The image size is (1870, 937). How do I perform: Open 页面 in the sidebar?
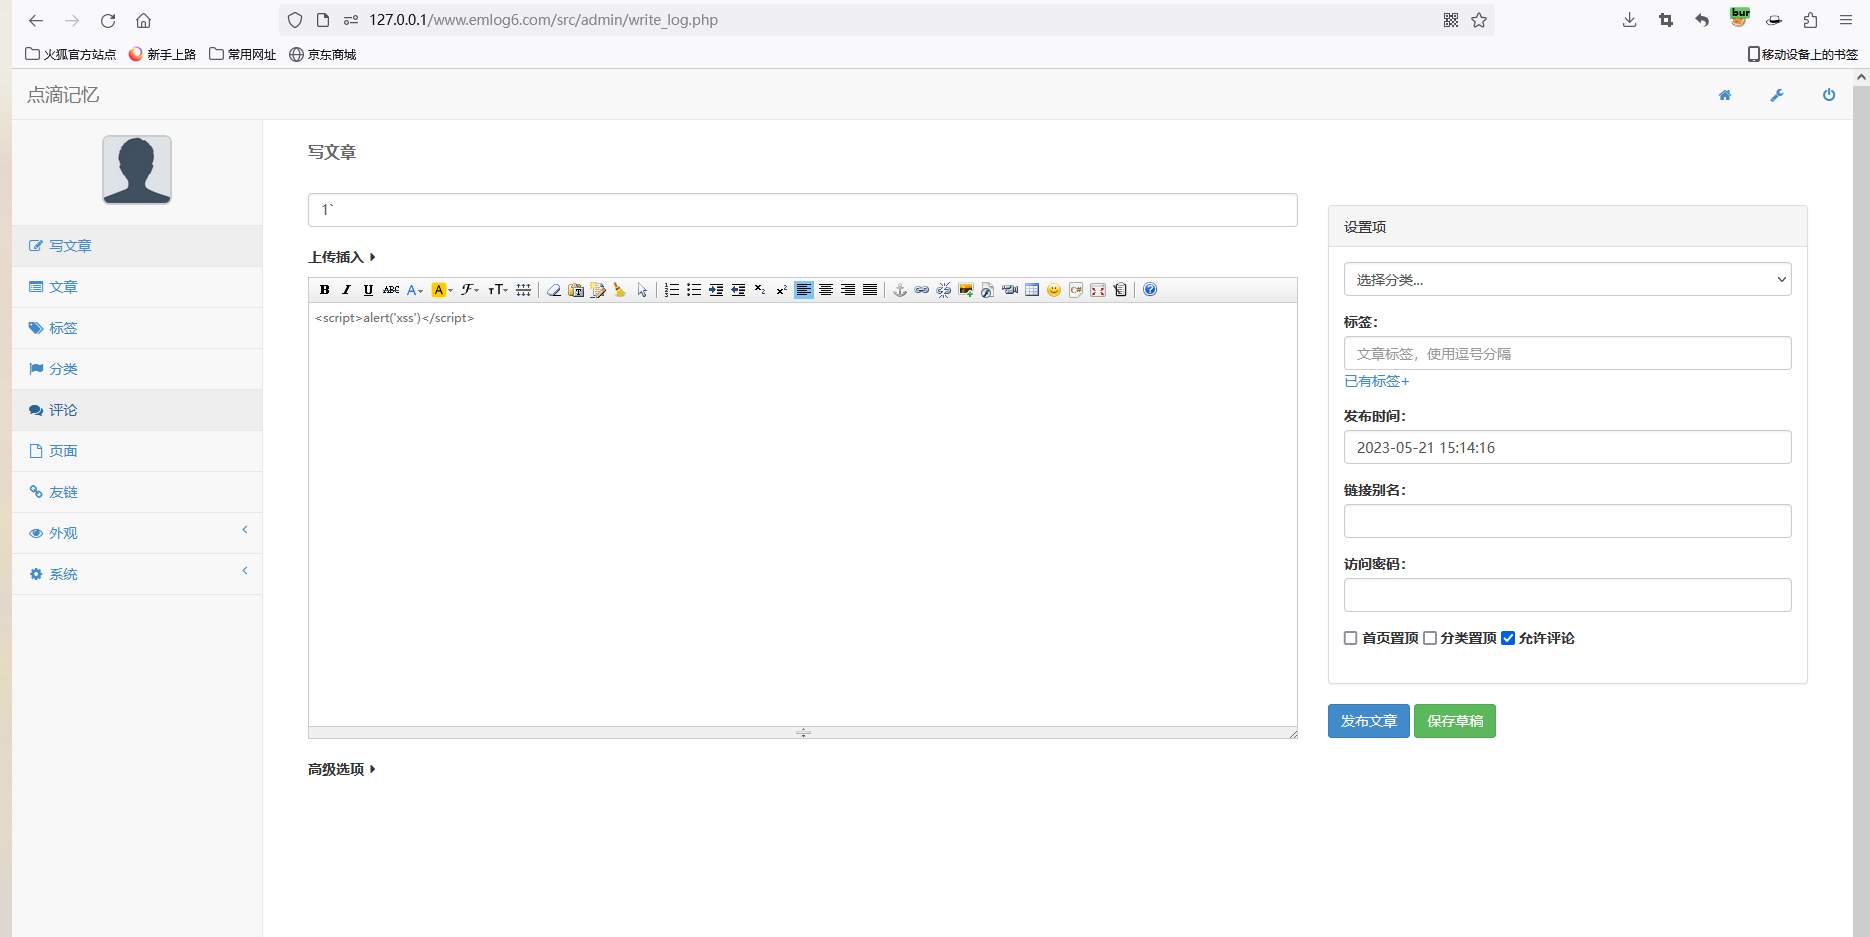(137, 451)
